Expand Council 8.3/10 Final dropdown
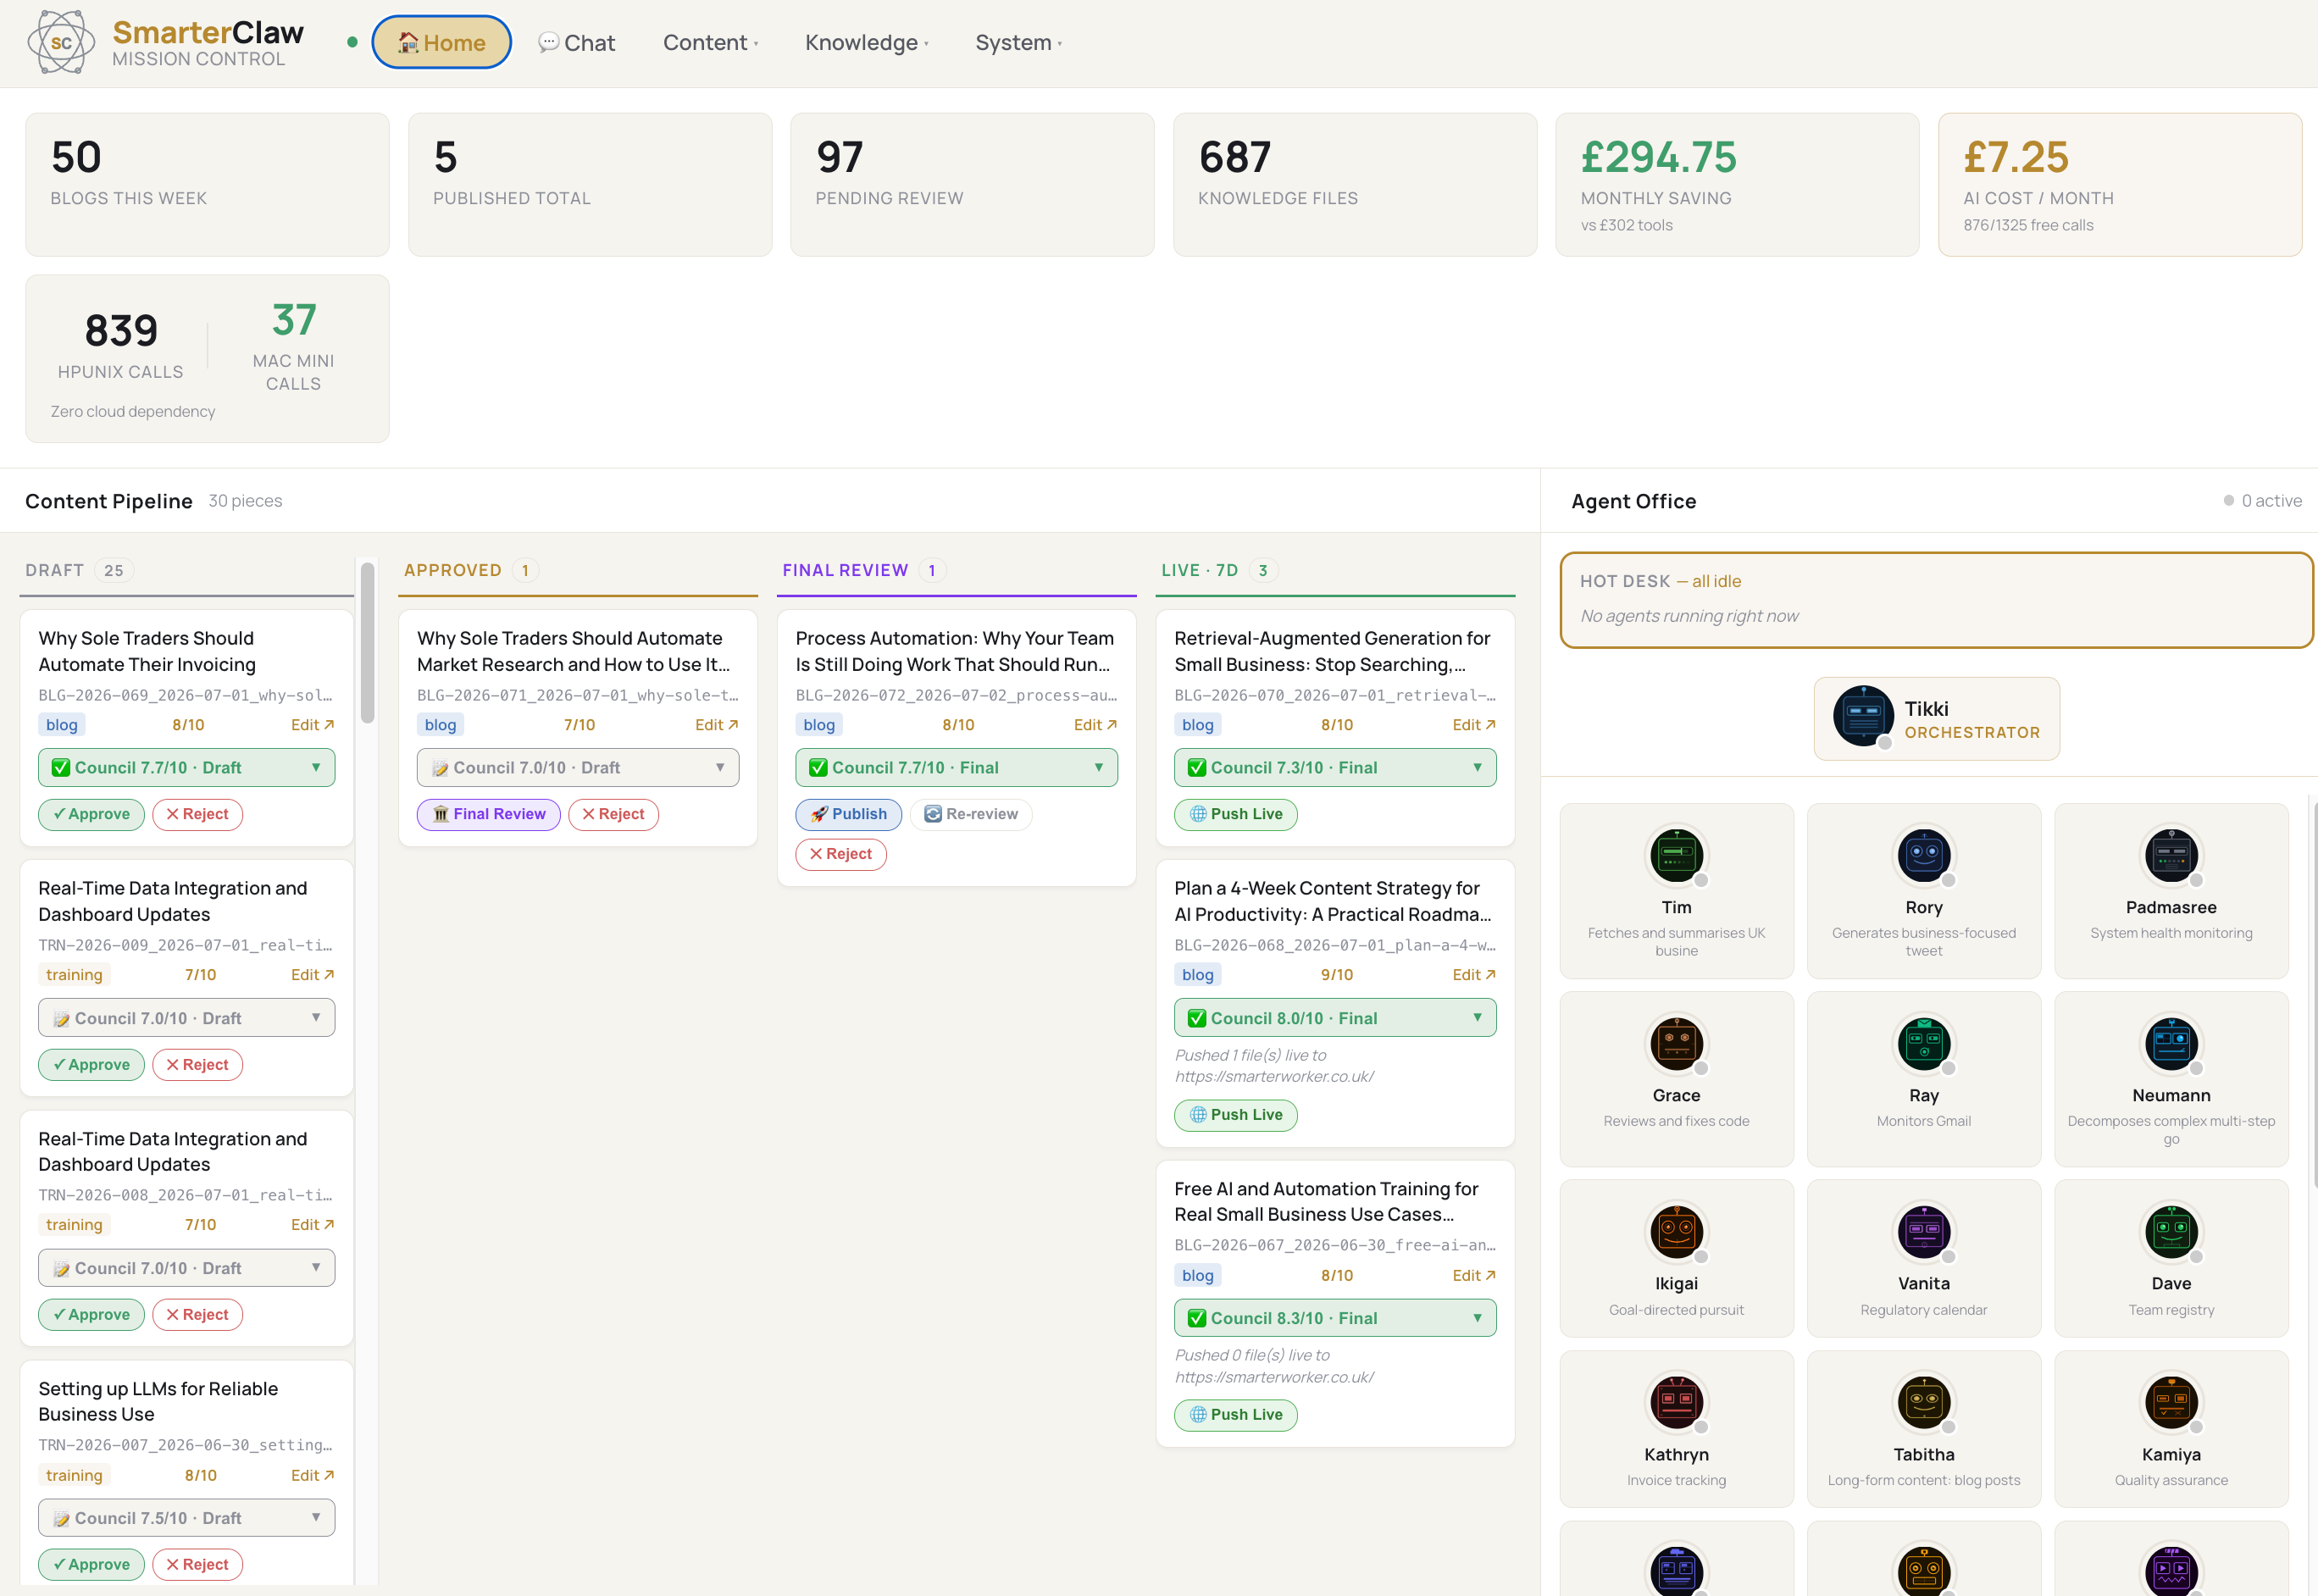The image size is (2318, 1596). tap(1335, 1318)
